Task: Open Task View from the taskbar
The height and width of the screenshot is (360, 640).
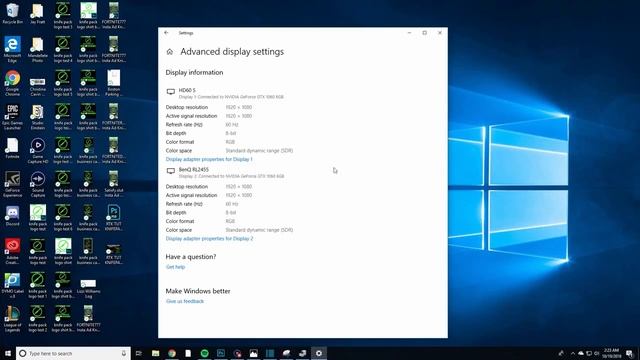Action: click(x=139, y=353)
